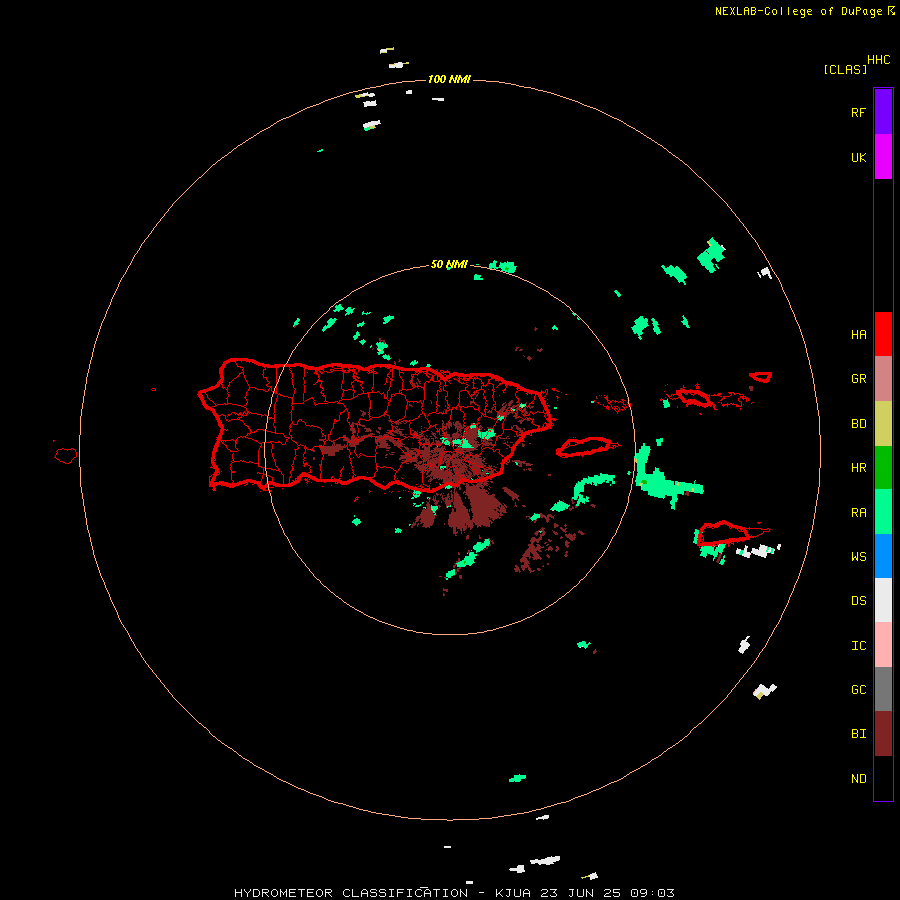The width and height of the screenshot is (900, 900).
Task: Click the WS blue legend swatch
Action: pos(883,556)
